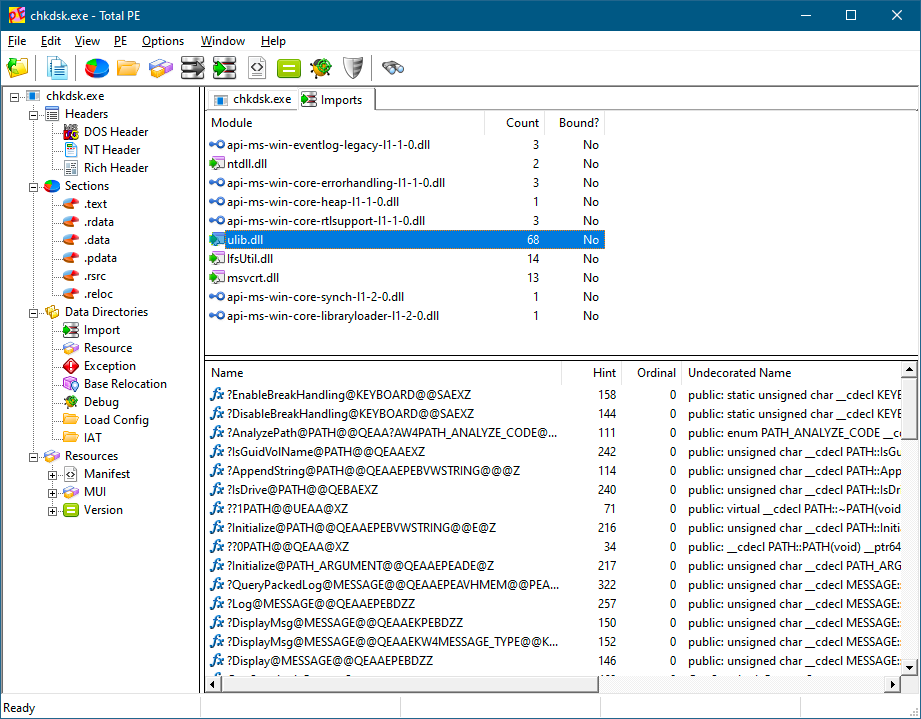
Task: Select msvcrt.dll in the module list
Action: 252,278
